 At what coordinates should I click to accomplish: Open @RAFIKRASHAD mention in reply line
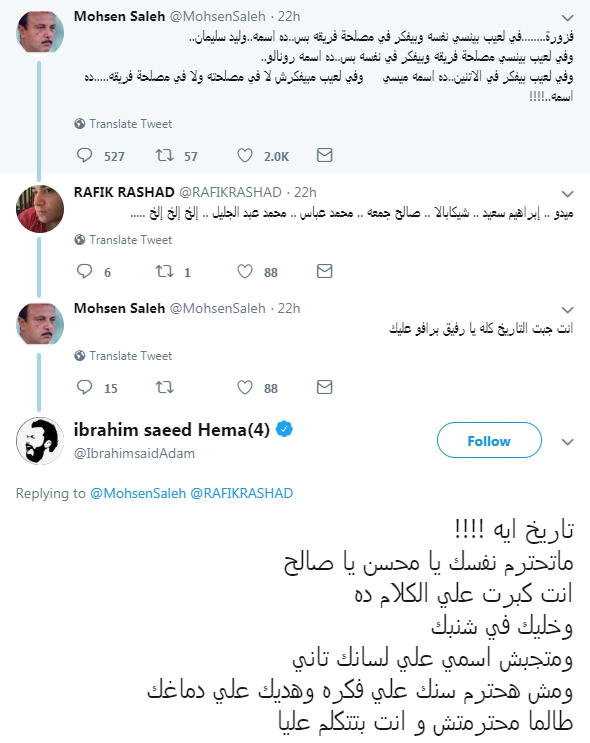241,493
